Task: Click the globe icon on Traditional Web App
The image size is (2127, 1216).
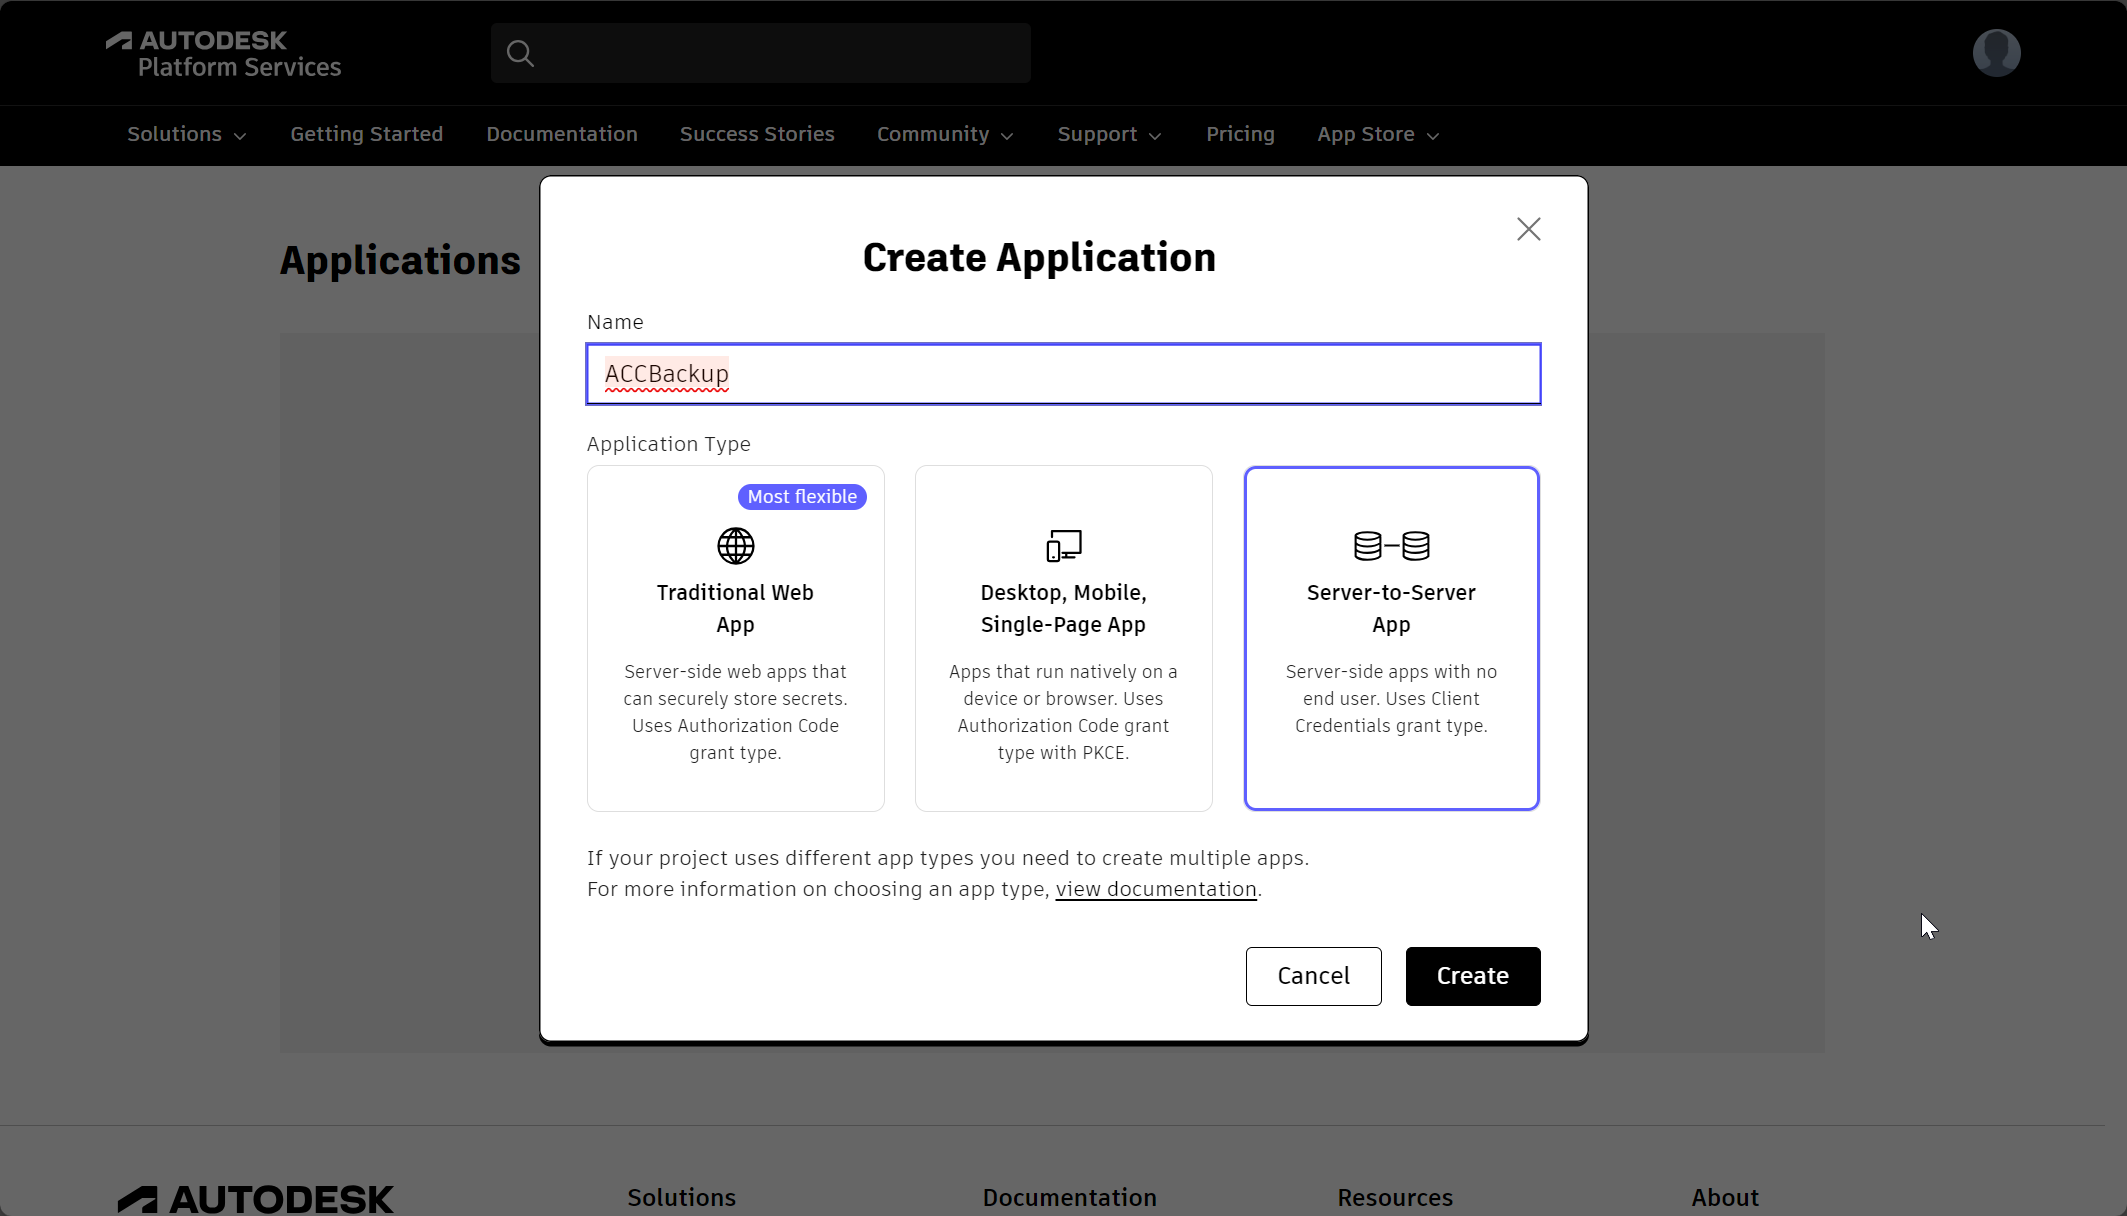Action: tap(736, 546)
